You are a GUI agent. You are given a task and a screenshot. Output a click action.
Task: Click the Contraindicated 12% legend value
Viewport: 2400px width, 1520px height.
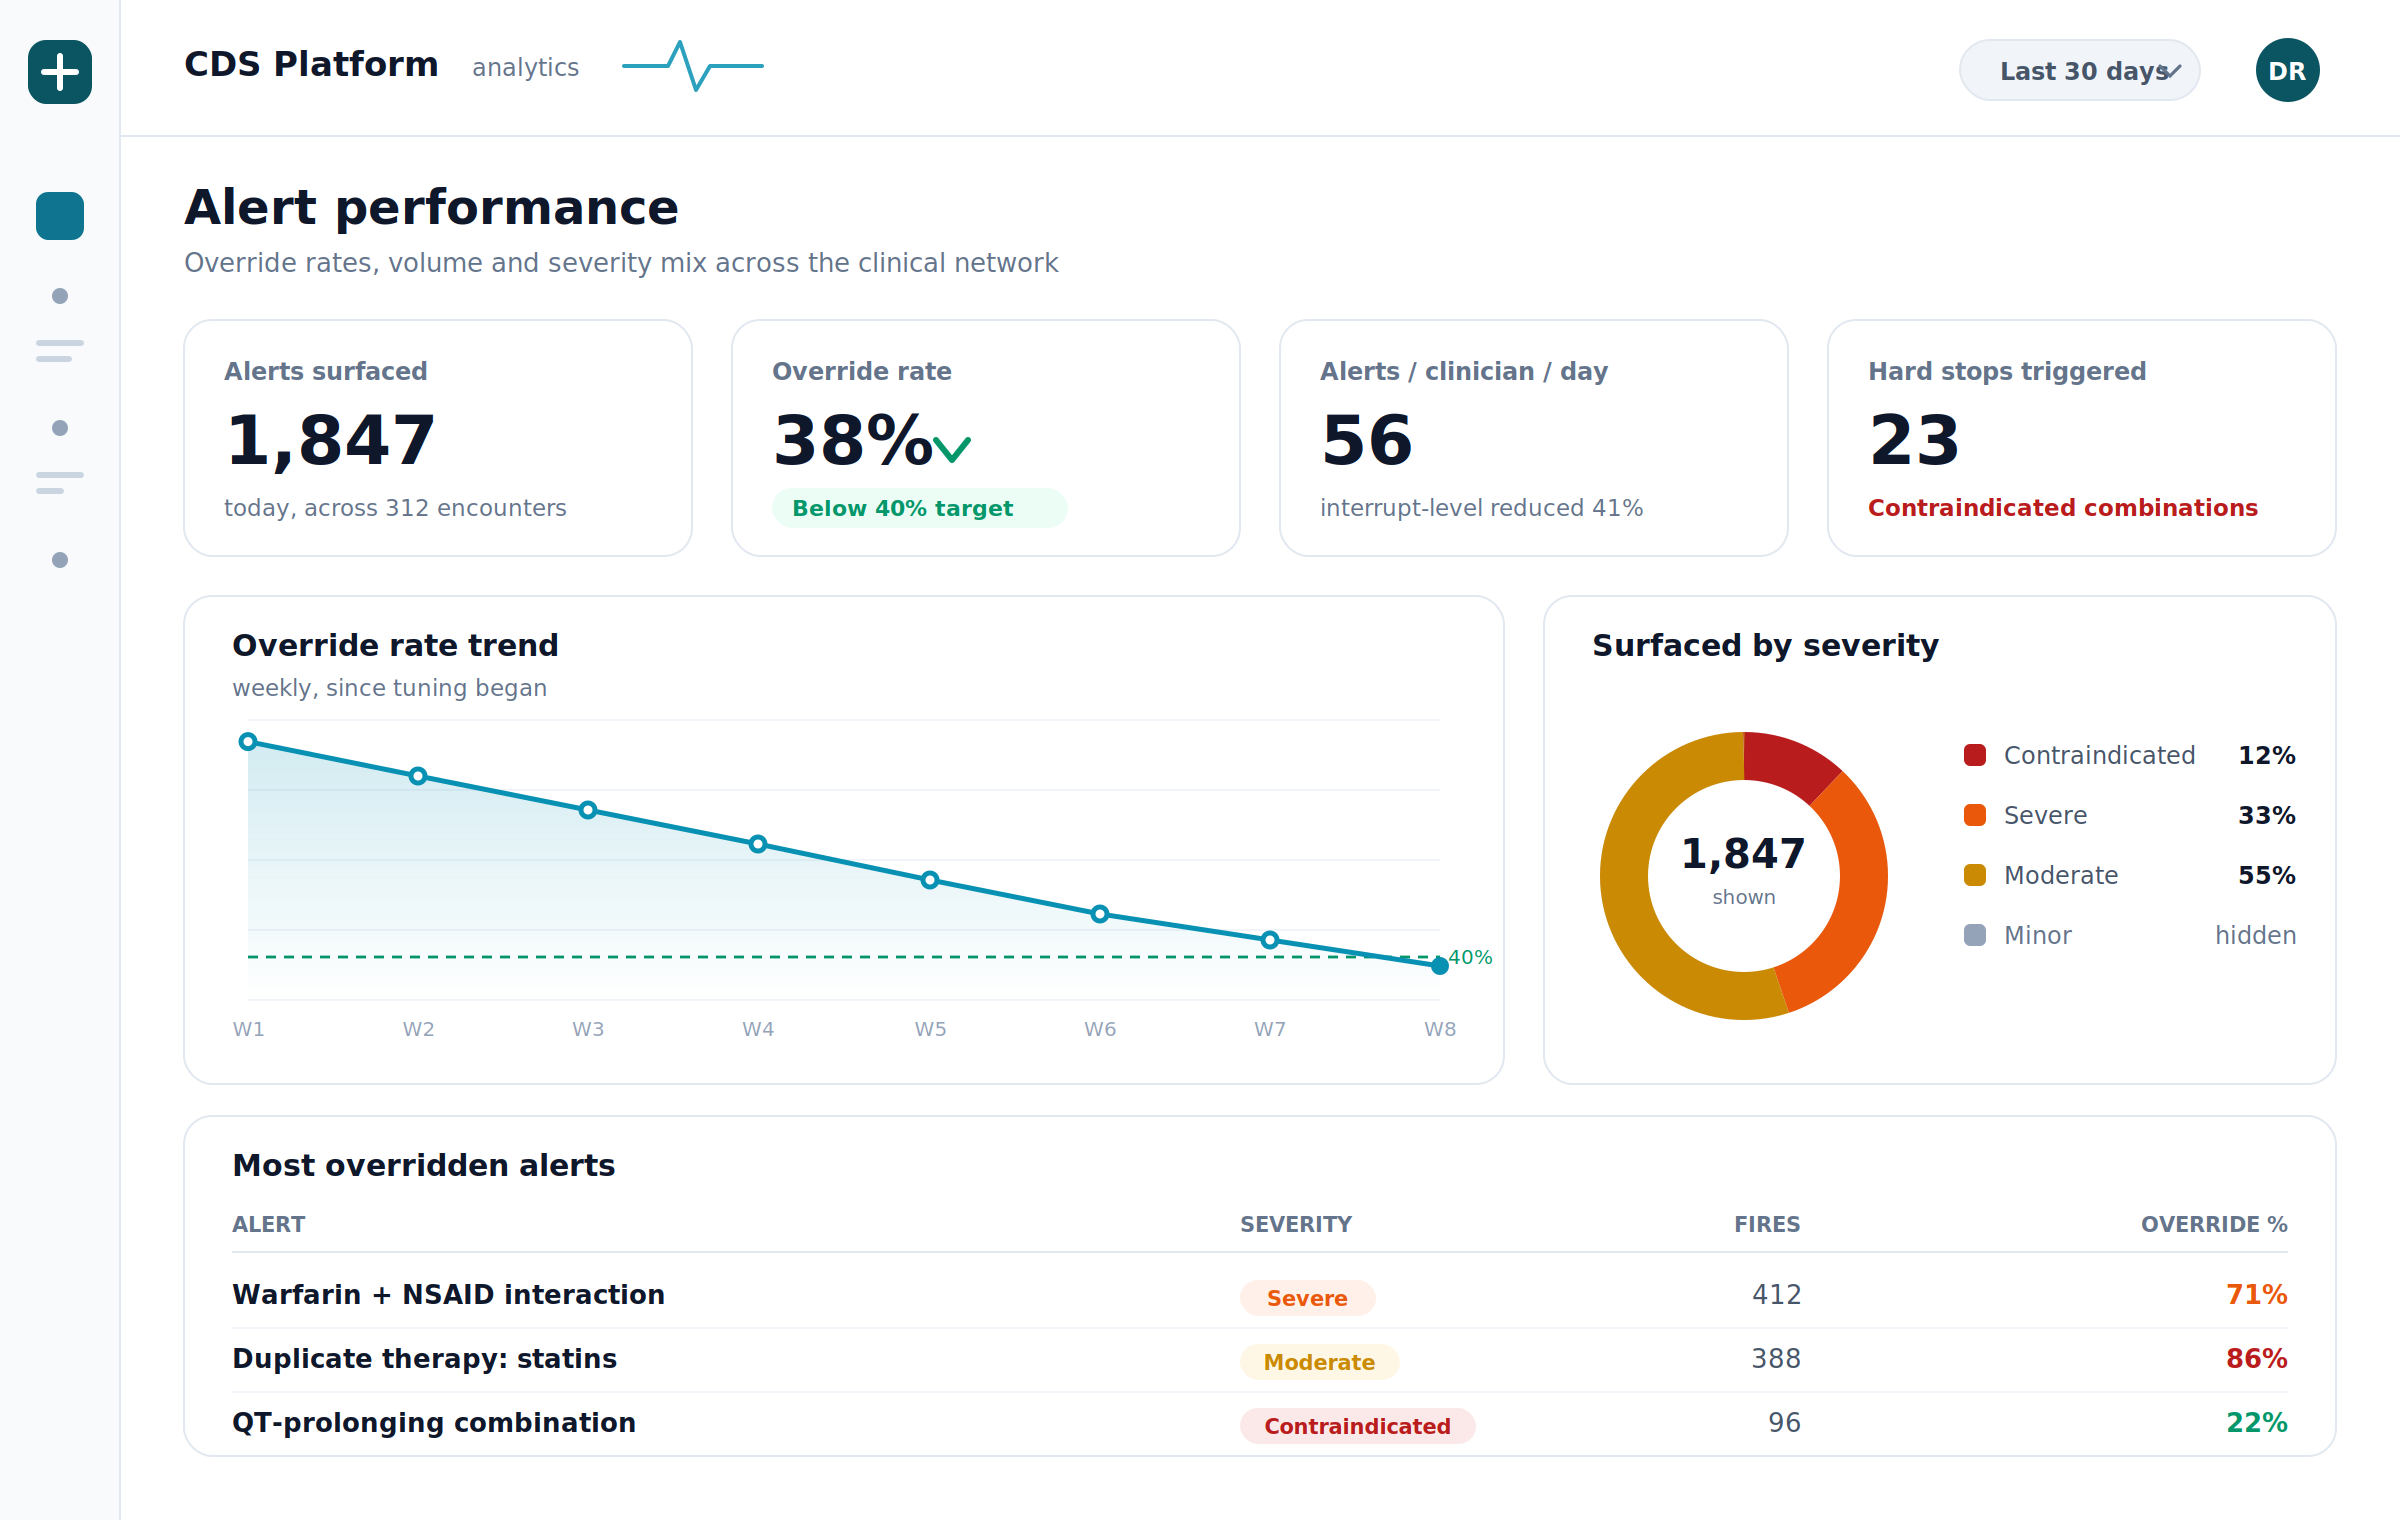(x=2266, y=755)
